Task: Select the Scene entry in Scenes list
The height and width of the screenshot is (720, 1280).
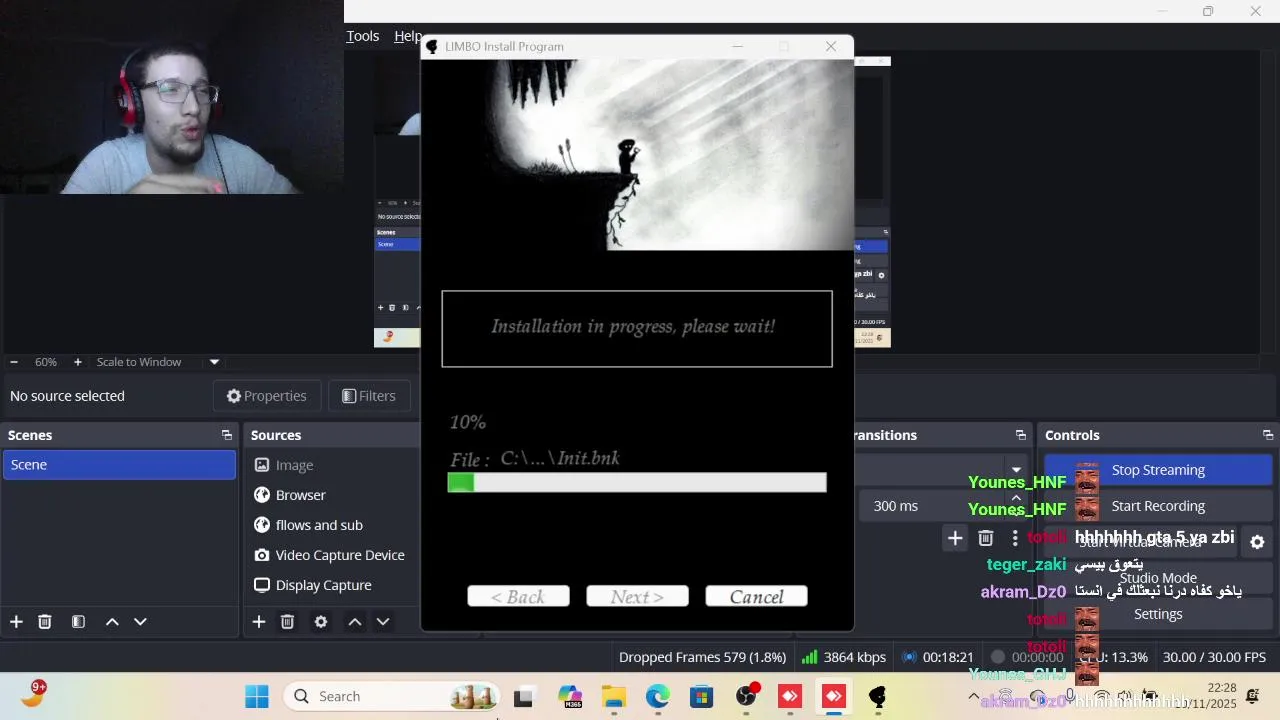Action: [x=119, y=465]
